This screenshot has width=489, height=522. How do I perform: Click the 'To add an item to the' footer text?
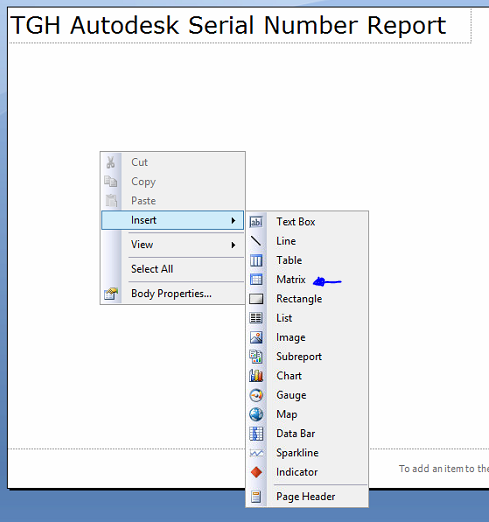coord(444,469)
